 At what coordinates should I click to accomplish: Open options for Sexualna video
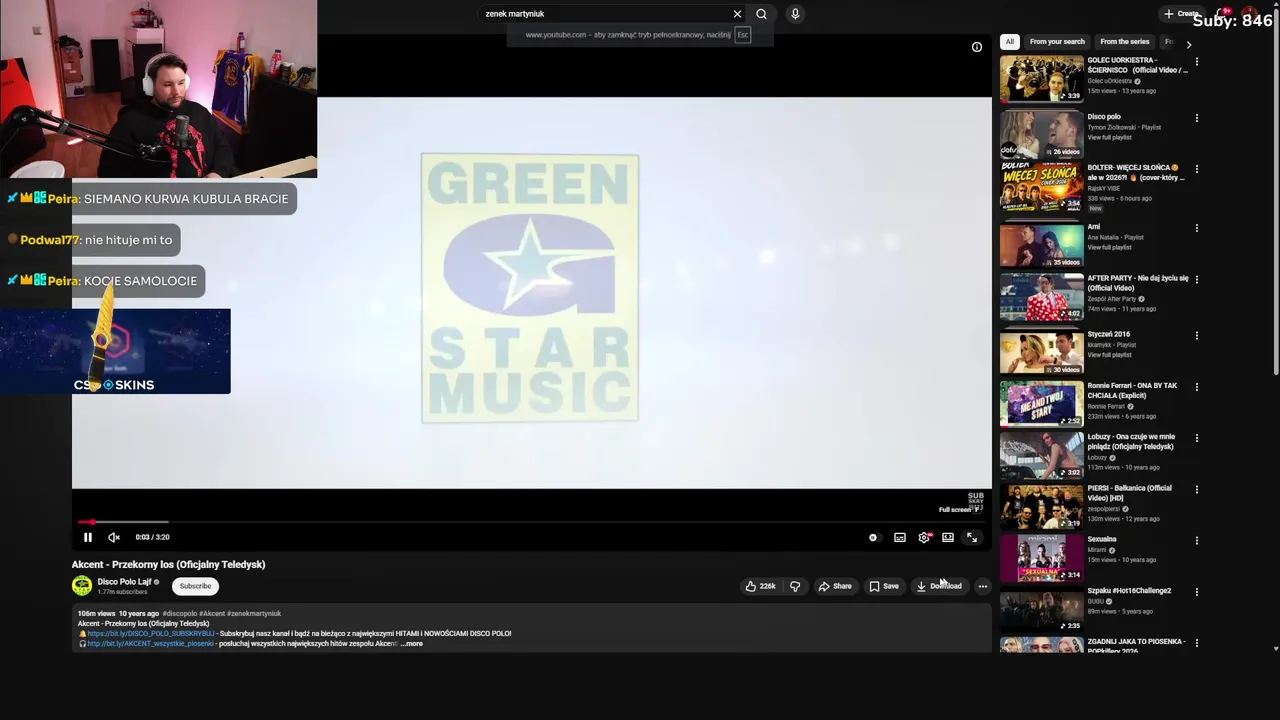tap(1197, 541)
